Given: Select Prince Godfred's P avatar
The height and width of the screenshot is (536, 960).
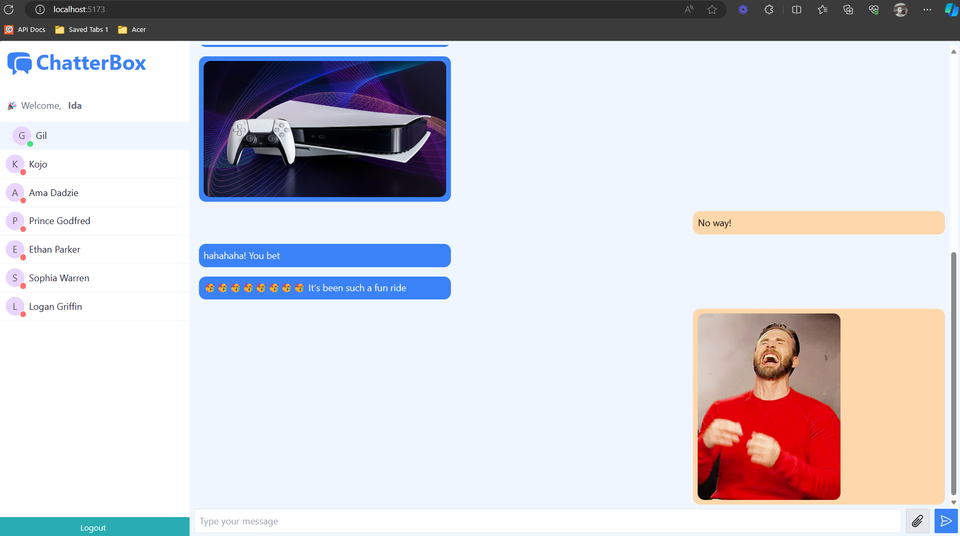Looking at the screenshot, I should tap(15, 221).
